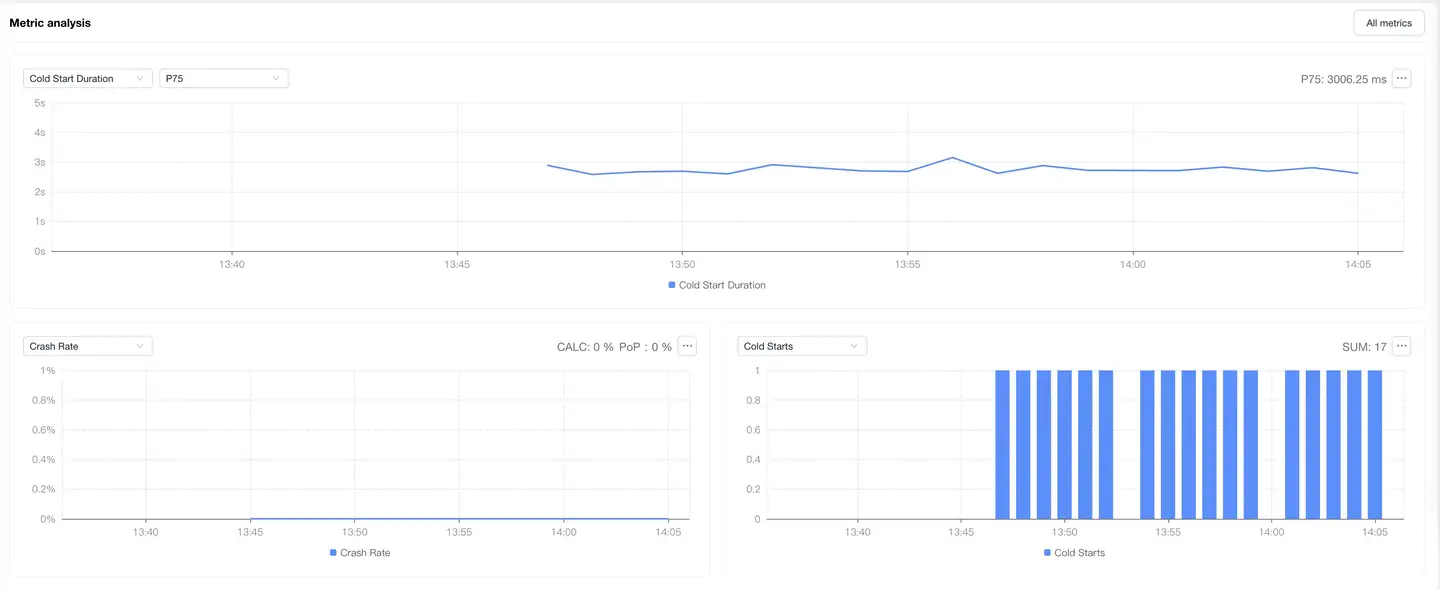Expand the Cold Start Duration metric dropdown
The image size is (1440, 589).
click(87, 78)
